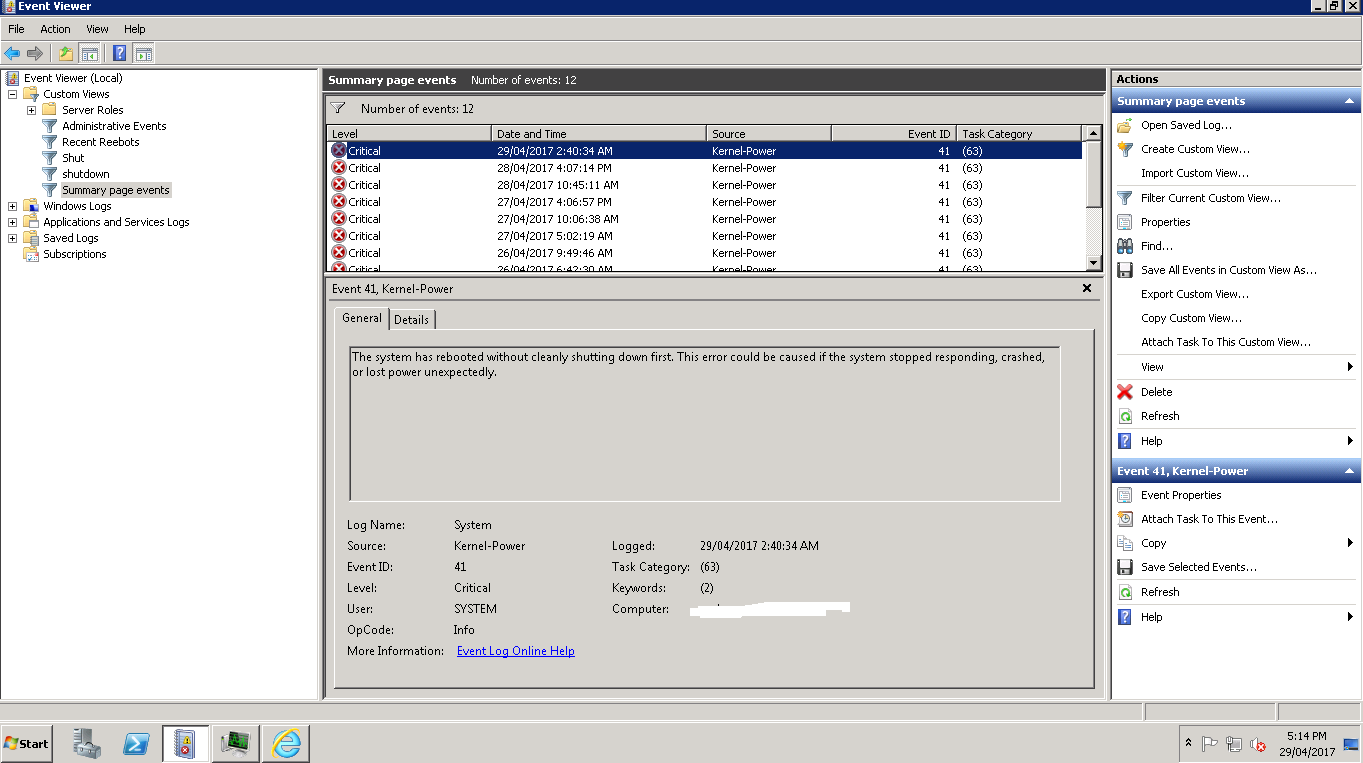The width and height of the screenshot is (1363, 763).
Task: Open the Event Log Online Help link
Action: pos(515,650)
